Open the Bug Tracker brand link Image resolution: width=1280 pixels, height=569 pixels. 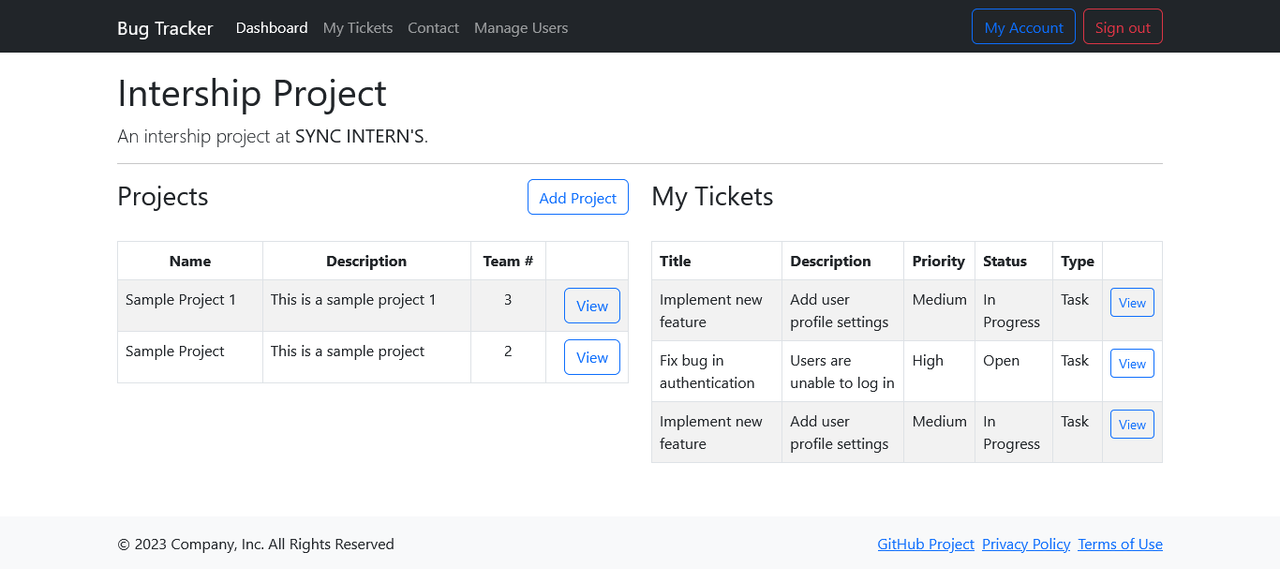[165, 28]
